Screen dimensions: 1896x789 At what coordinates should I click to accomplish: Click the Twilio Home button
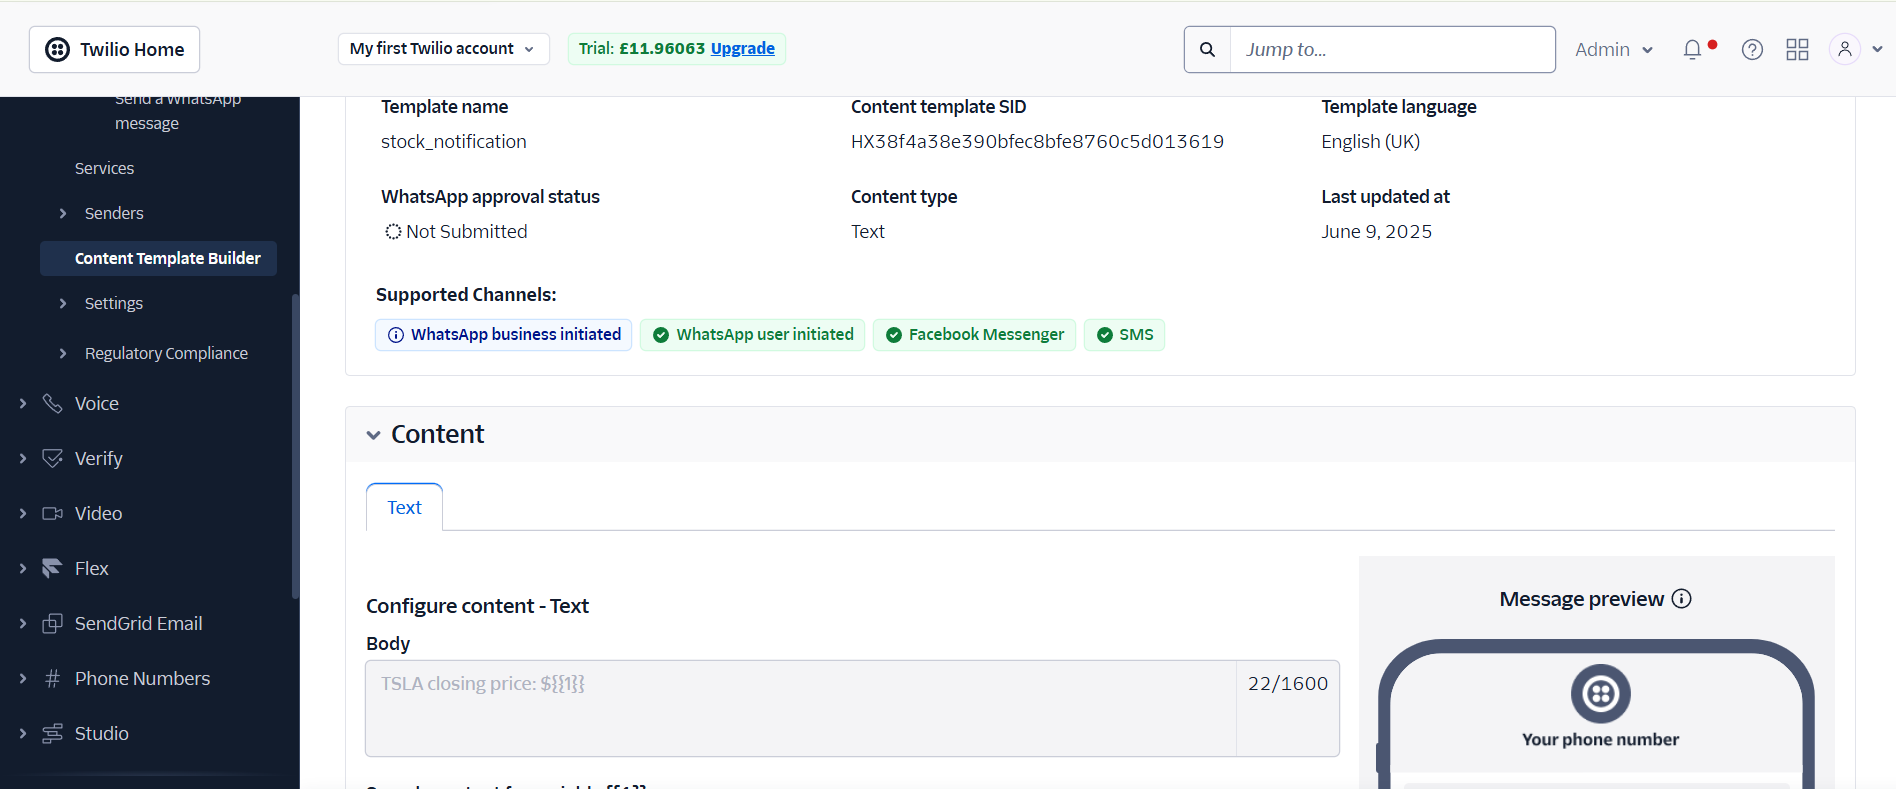pyautogui.click(x=114, y=49)
